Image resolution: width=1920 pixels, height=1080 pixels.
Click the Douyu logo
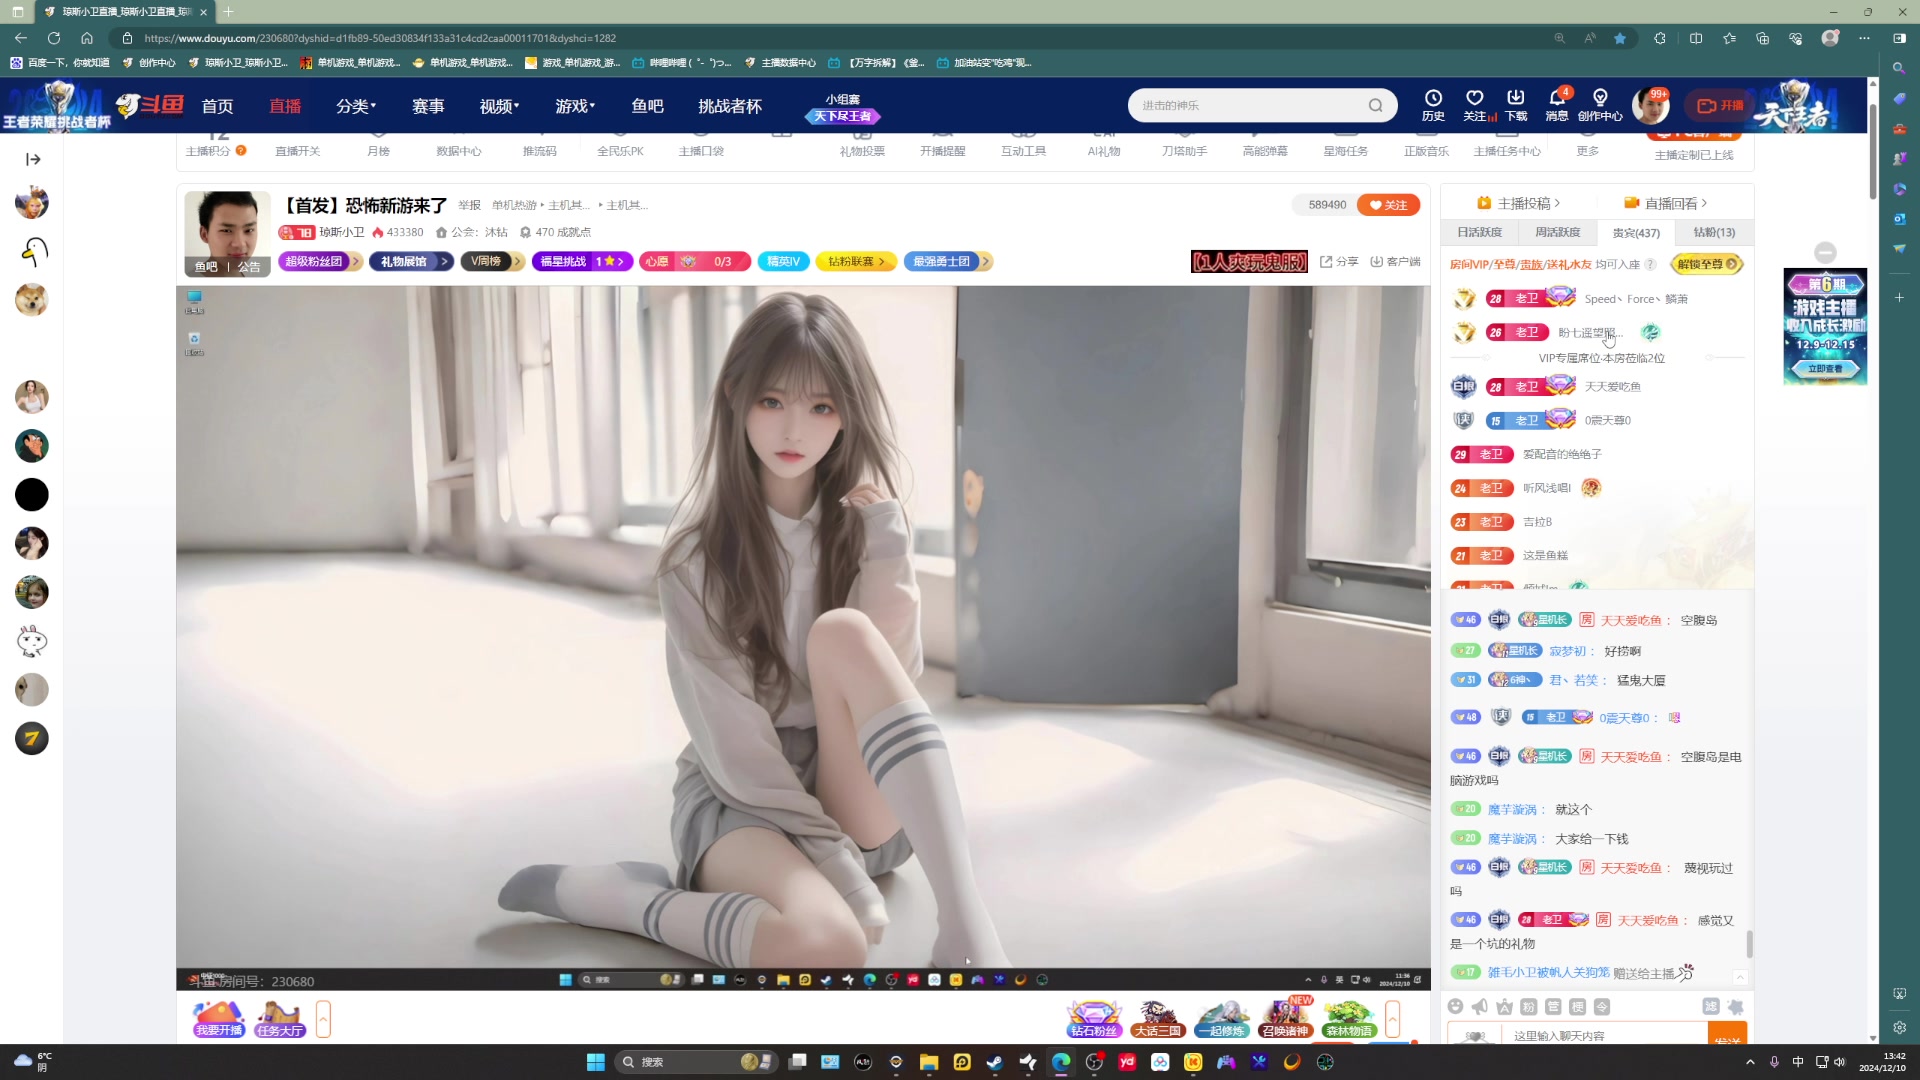tap(149, 105)
